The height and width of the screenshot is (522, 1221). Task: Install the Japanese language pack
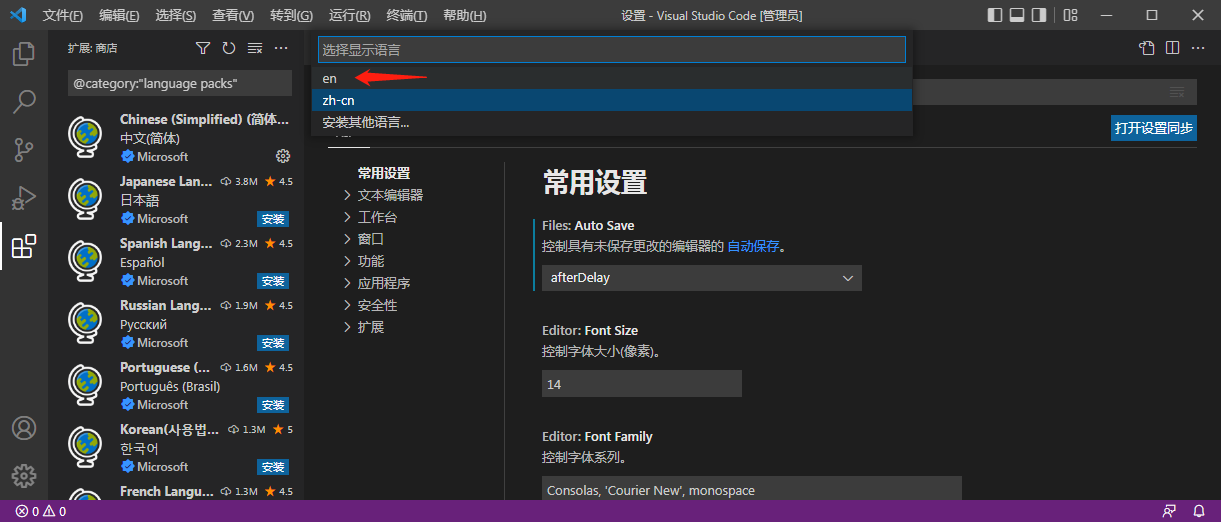(273, 219)
